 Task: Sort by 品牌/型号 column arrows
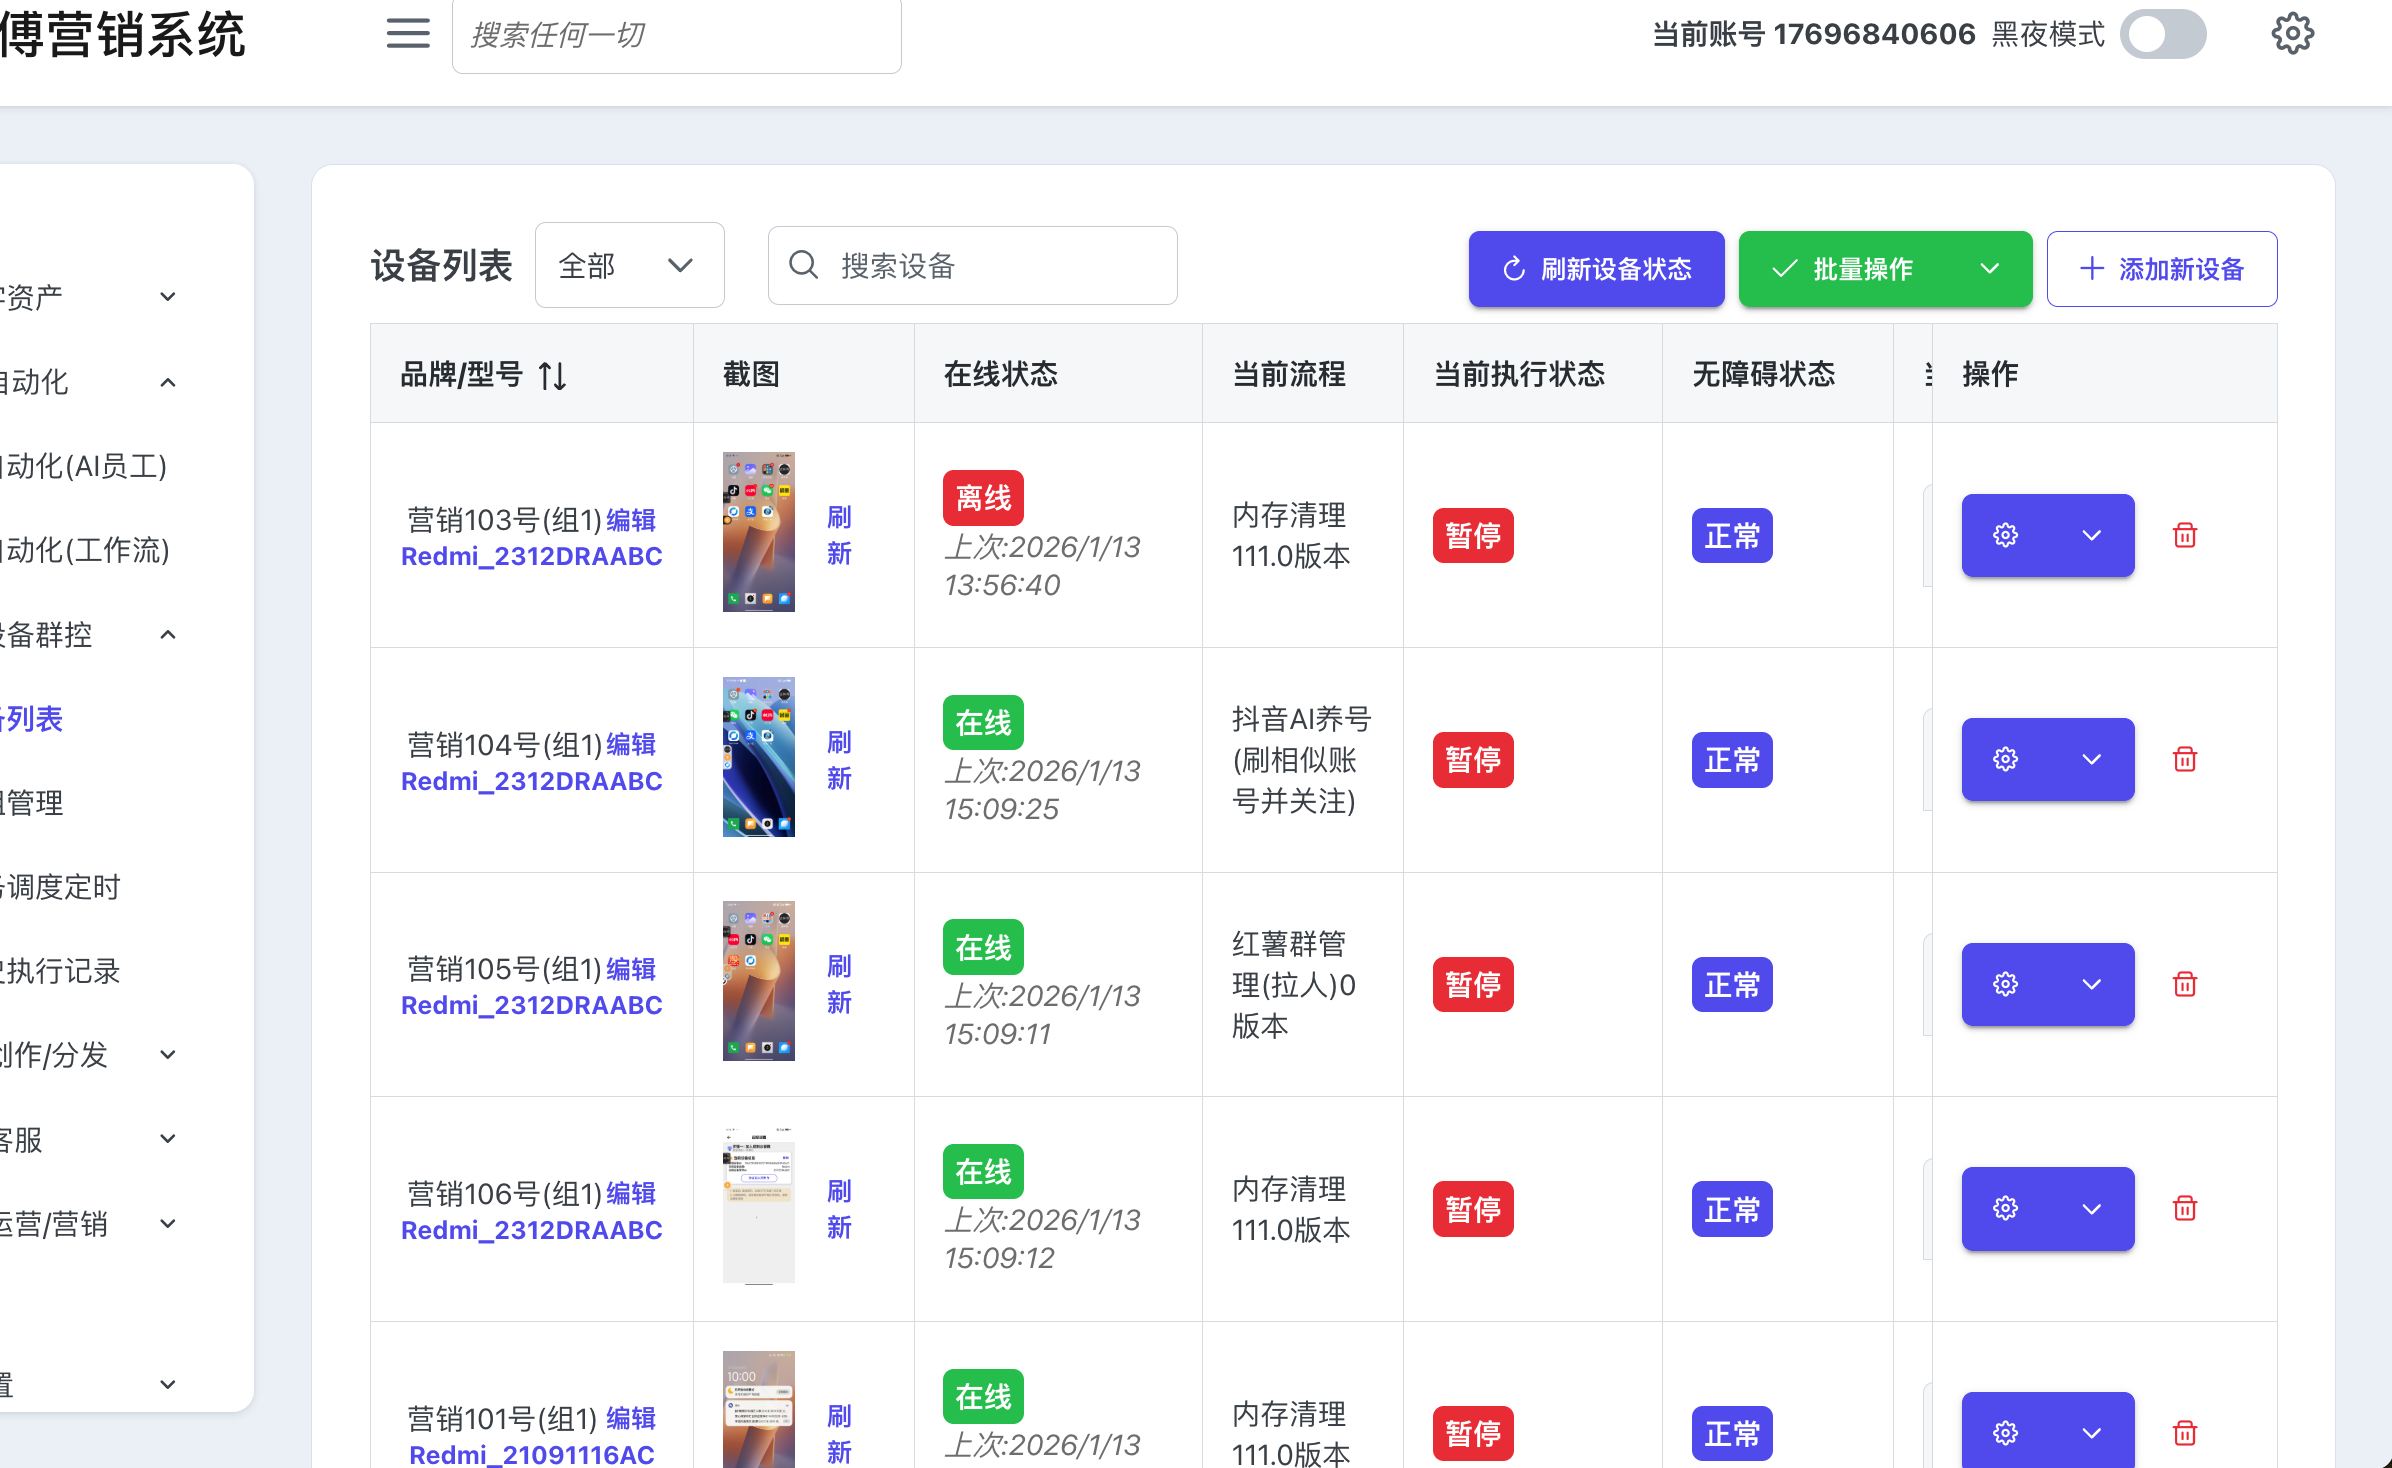[x=552, y=376]
